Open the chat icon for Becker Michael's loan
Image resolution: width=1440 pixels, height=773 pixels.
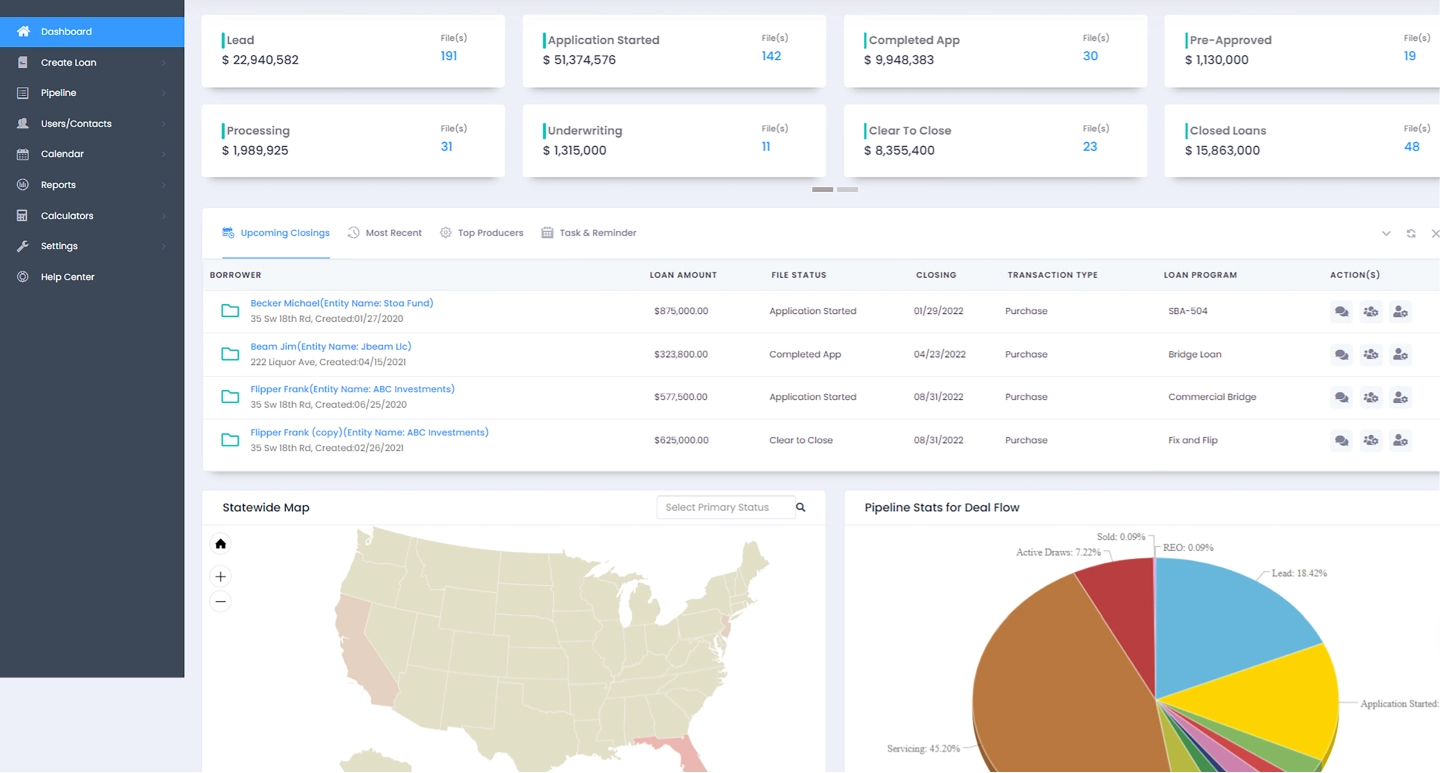pyautogui.click(x=1341, y=311)
